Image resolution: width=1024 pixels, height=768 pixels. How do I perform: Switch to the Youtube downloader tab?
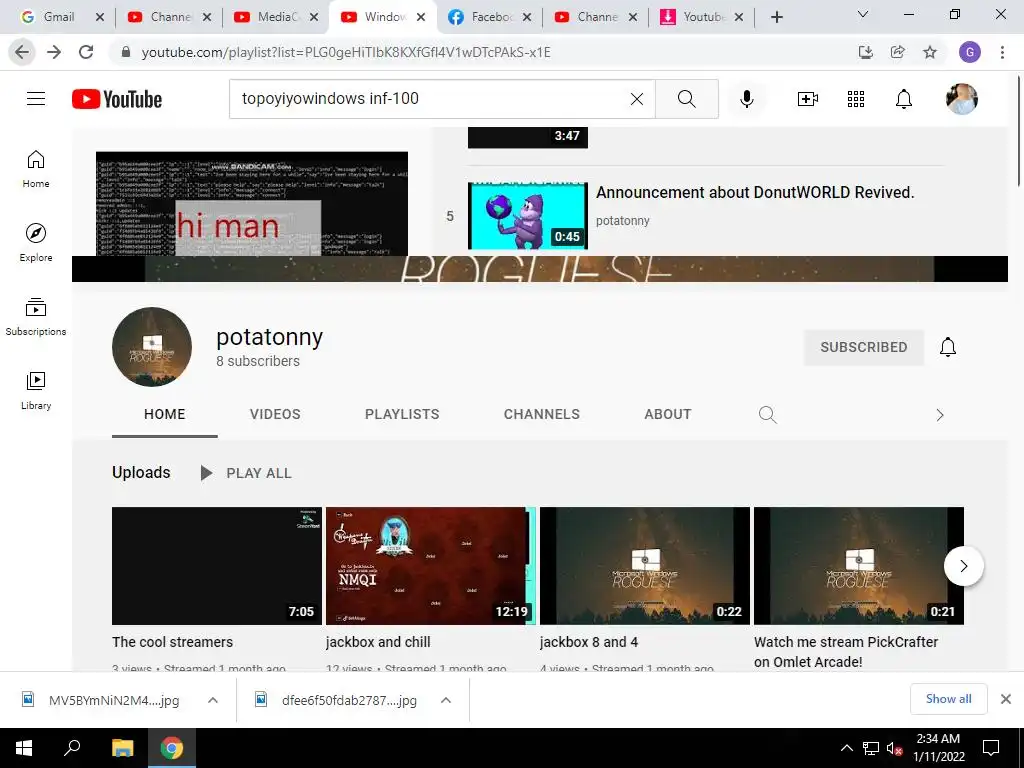point(702,17)
